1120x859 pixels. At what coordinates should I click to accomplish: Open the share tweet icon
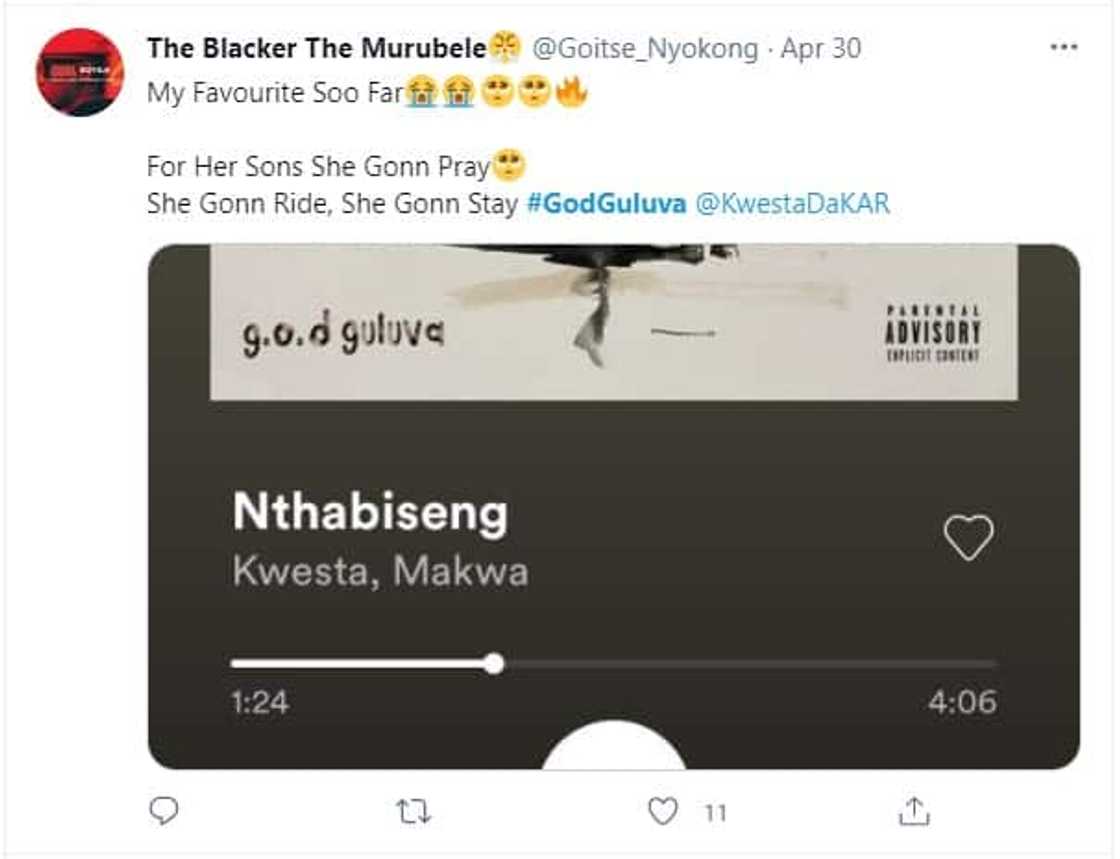[x=913, y=811]
